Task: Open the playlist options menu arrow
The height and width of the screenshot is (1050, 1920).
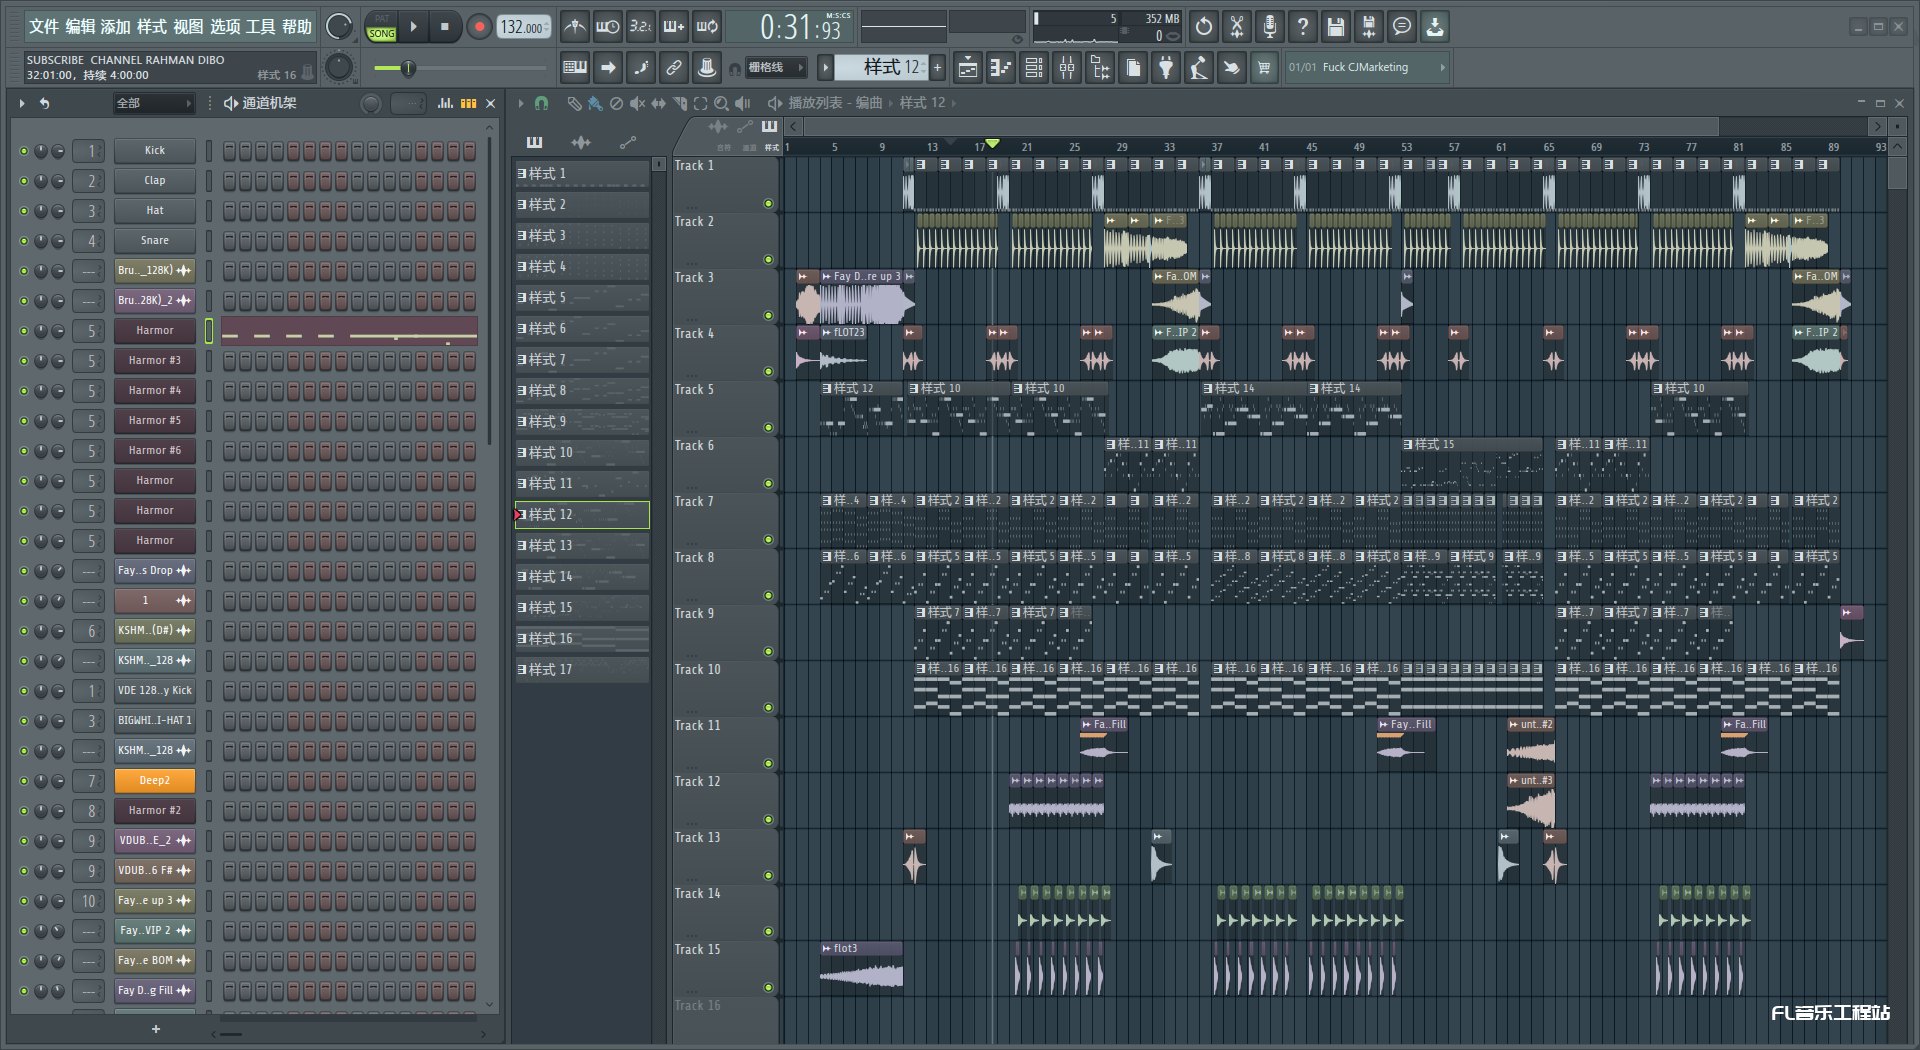Action: click(x=520, y=103)
